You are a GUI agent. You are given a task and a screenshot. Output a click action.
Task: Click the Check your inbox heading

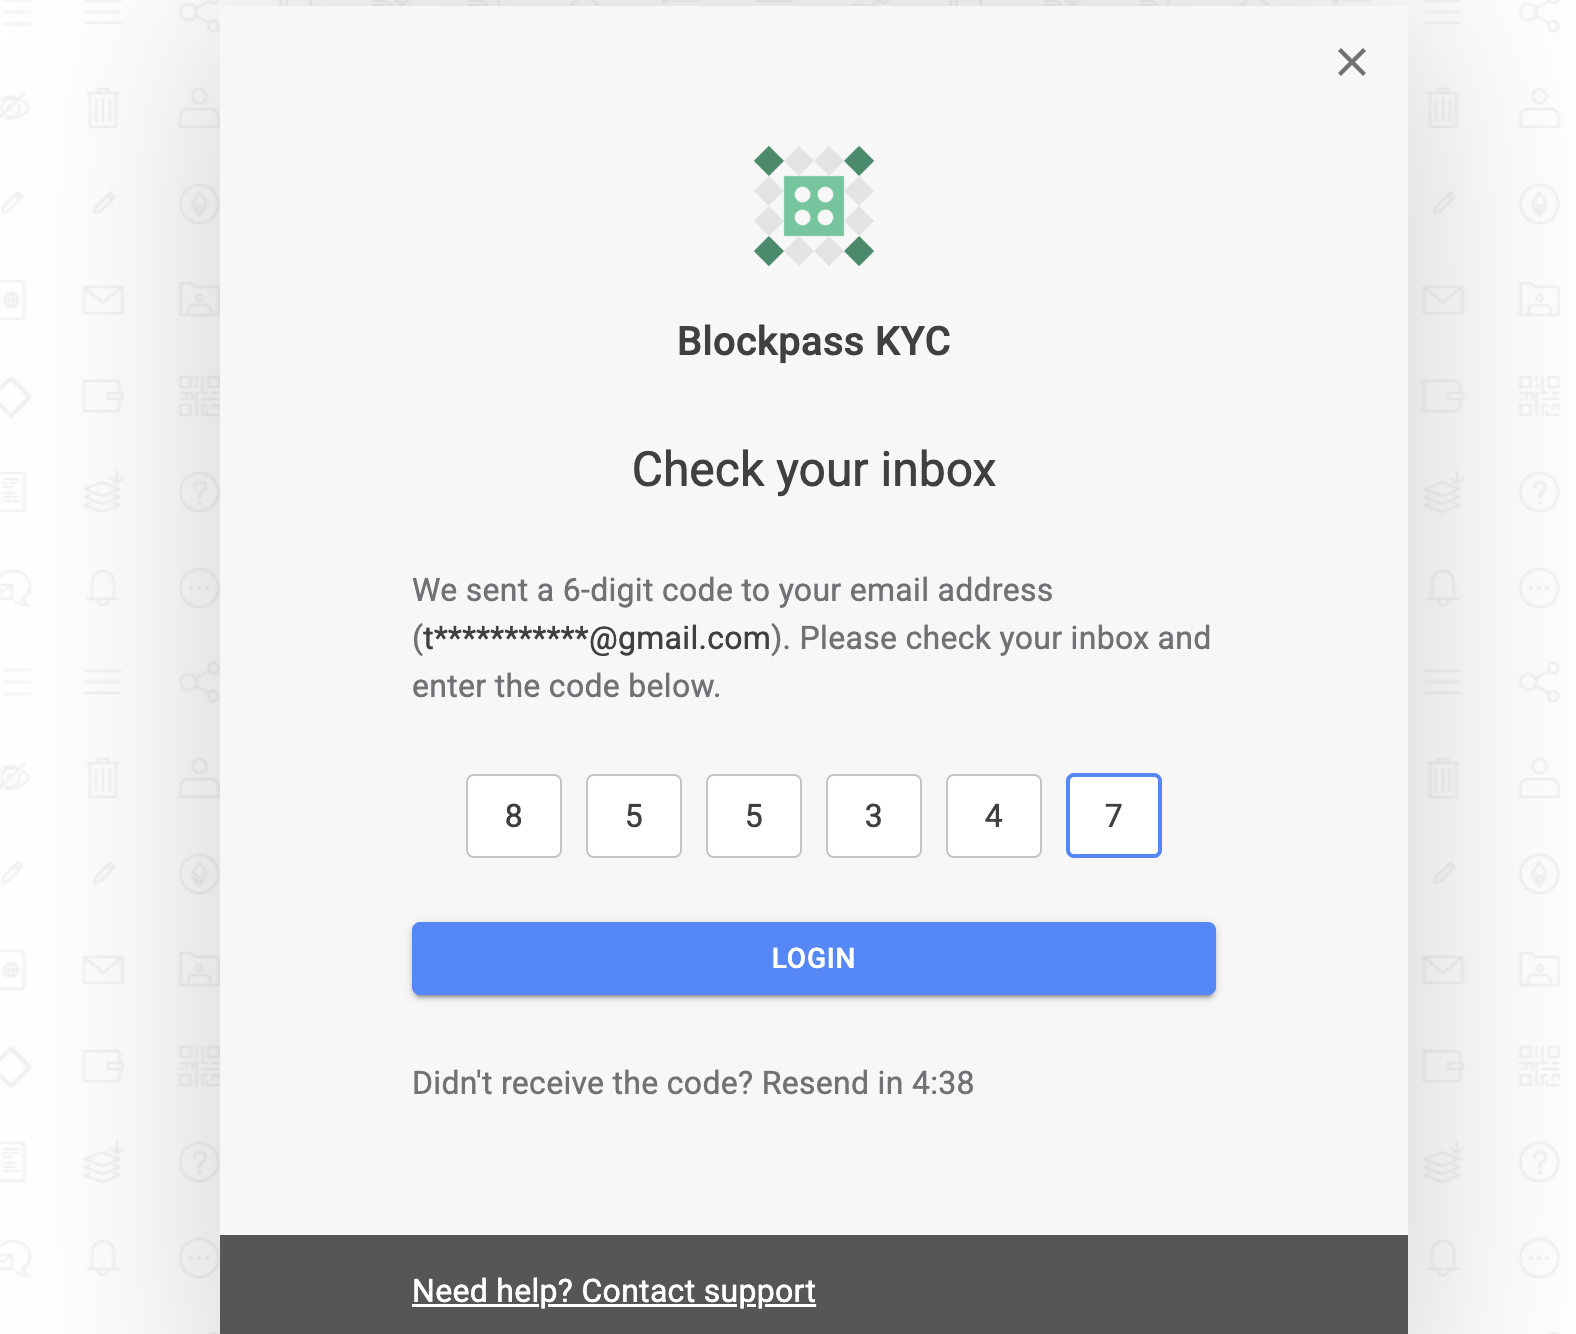(x=814, y=469)
